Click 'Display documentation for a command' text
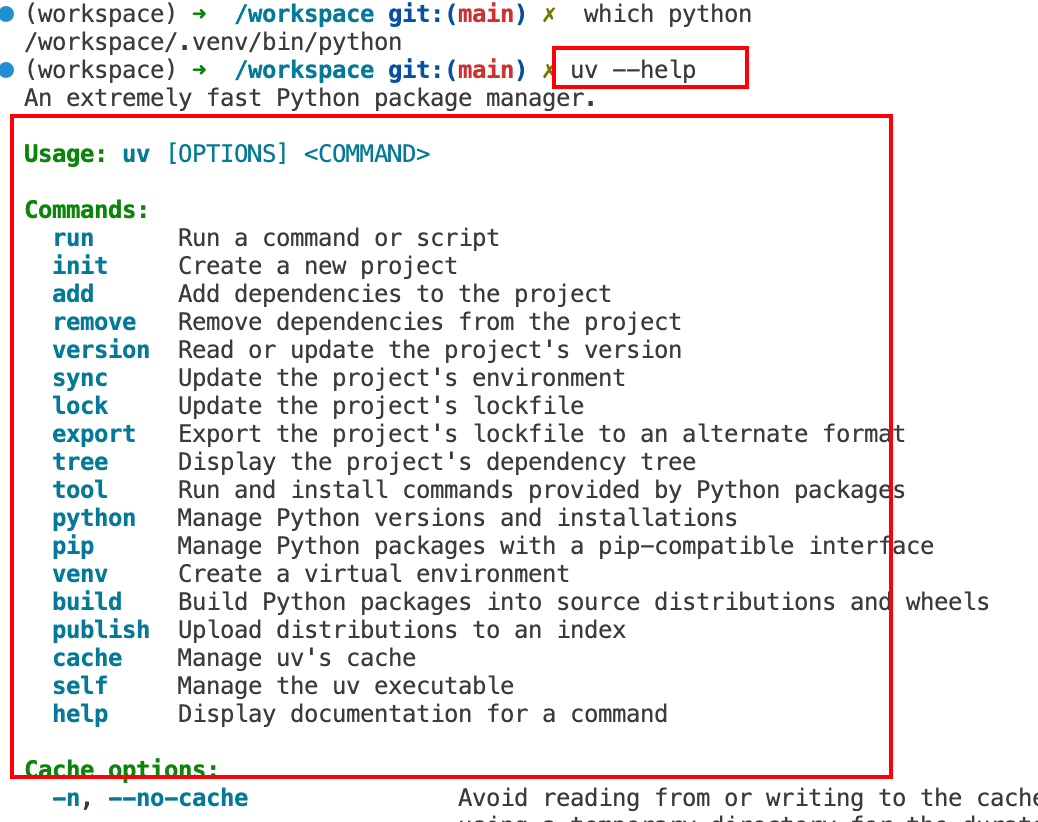Image resolution: width=1038 pixels, height=822 pixels. point(422,714)
